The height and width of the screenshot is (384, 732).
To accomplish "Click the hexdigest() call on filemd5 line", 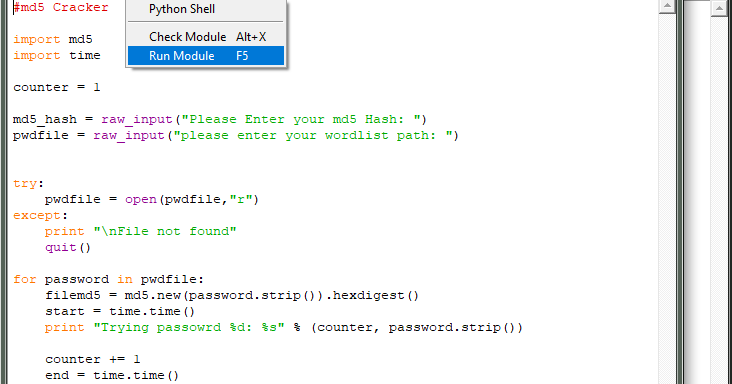I will (x=376, y=295).
